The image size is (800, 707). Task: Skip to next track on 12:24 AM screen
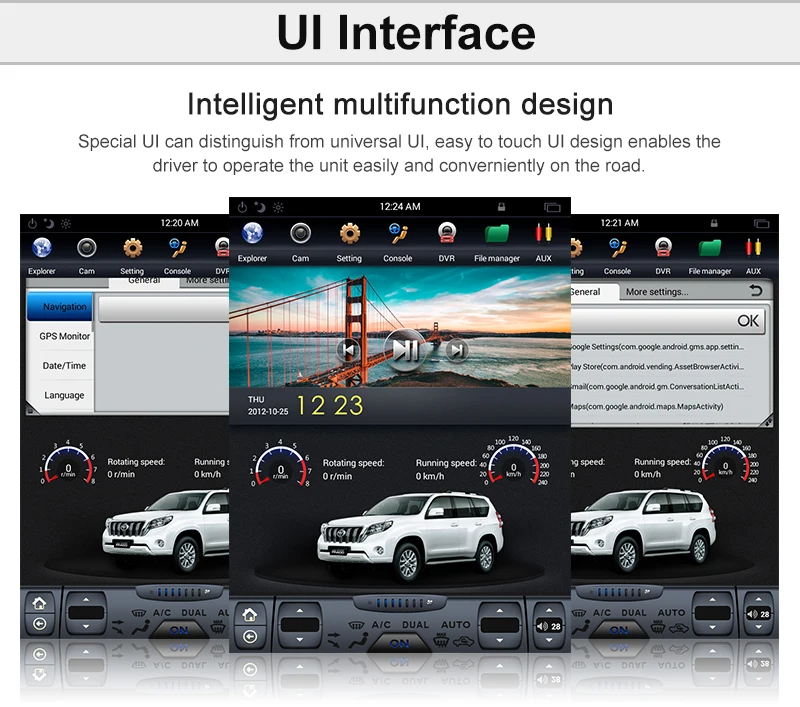click(x=457, y=350)
